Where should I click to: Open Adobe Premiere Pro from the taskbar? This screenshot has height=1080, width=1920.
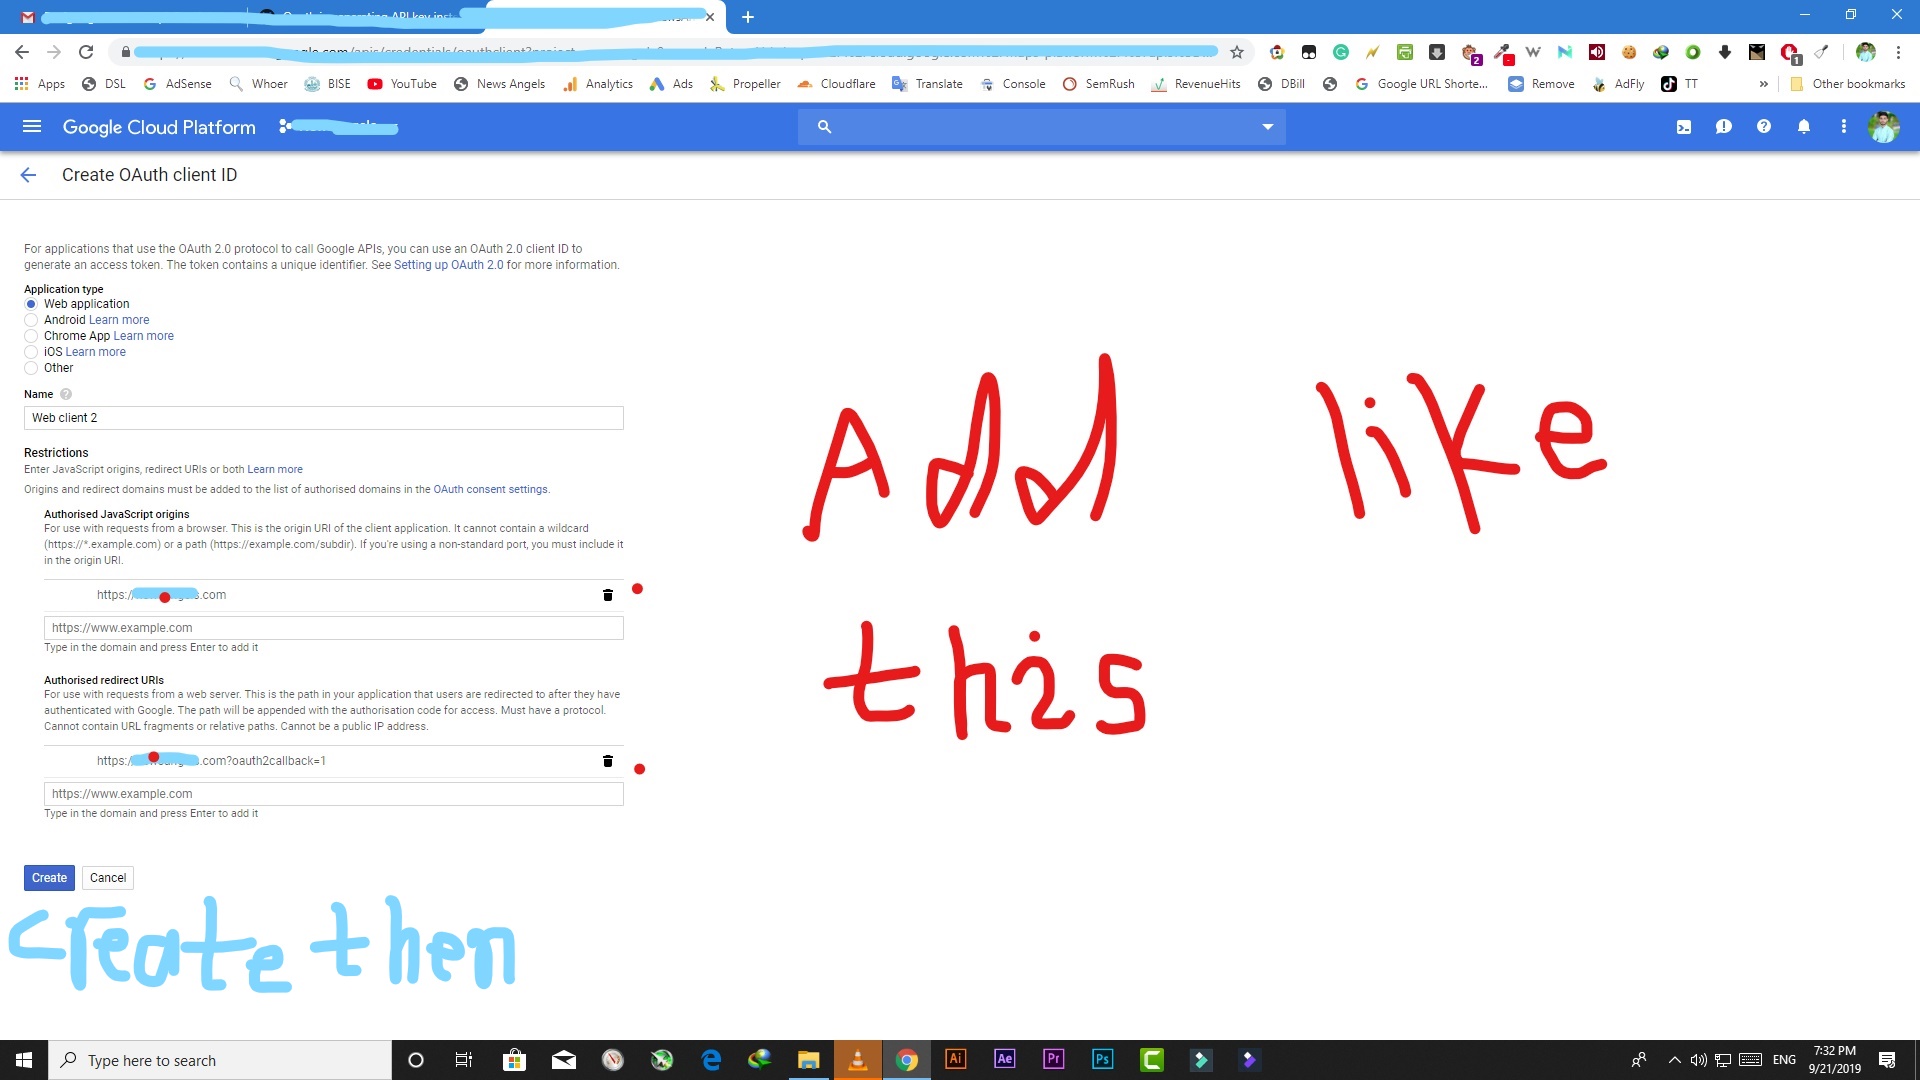click(1054, 1060)
